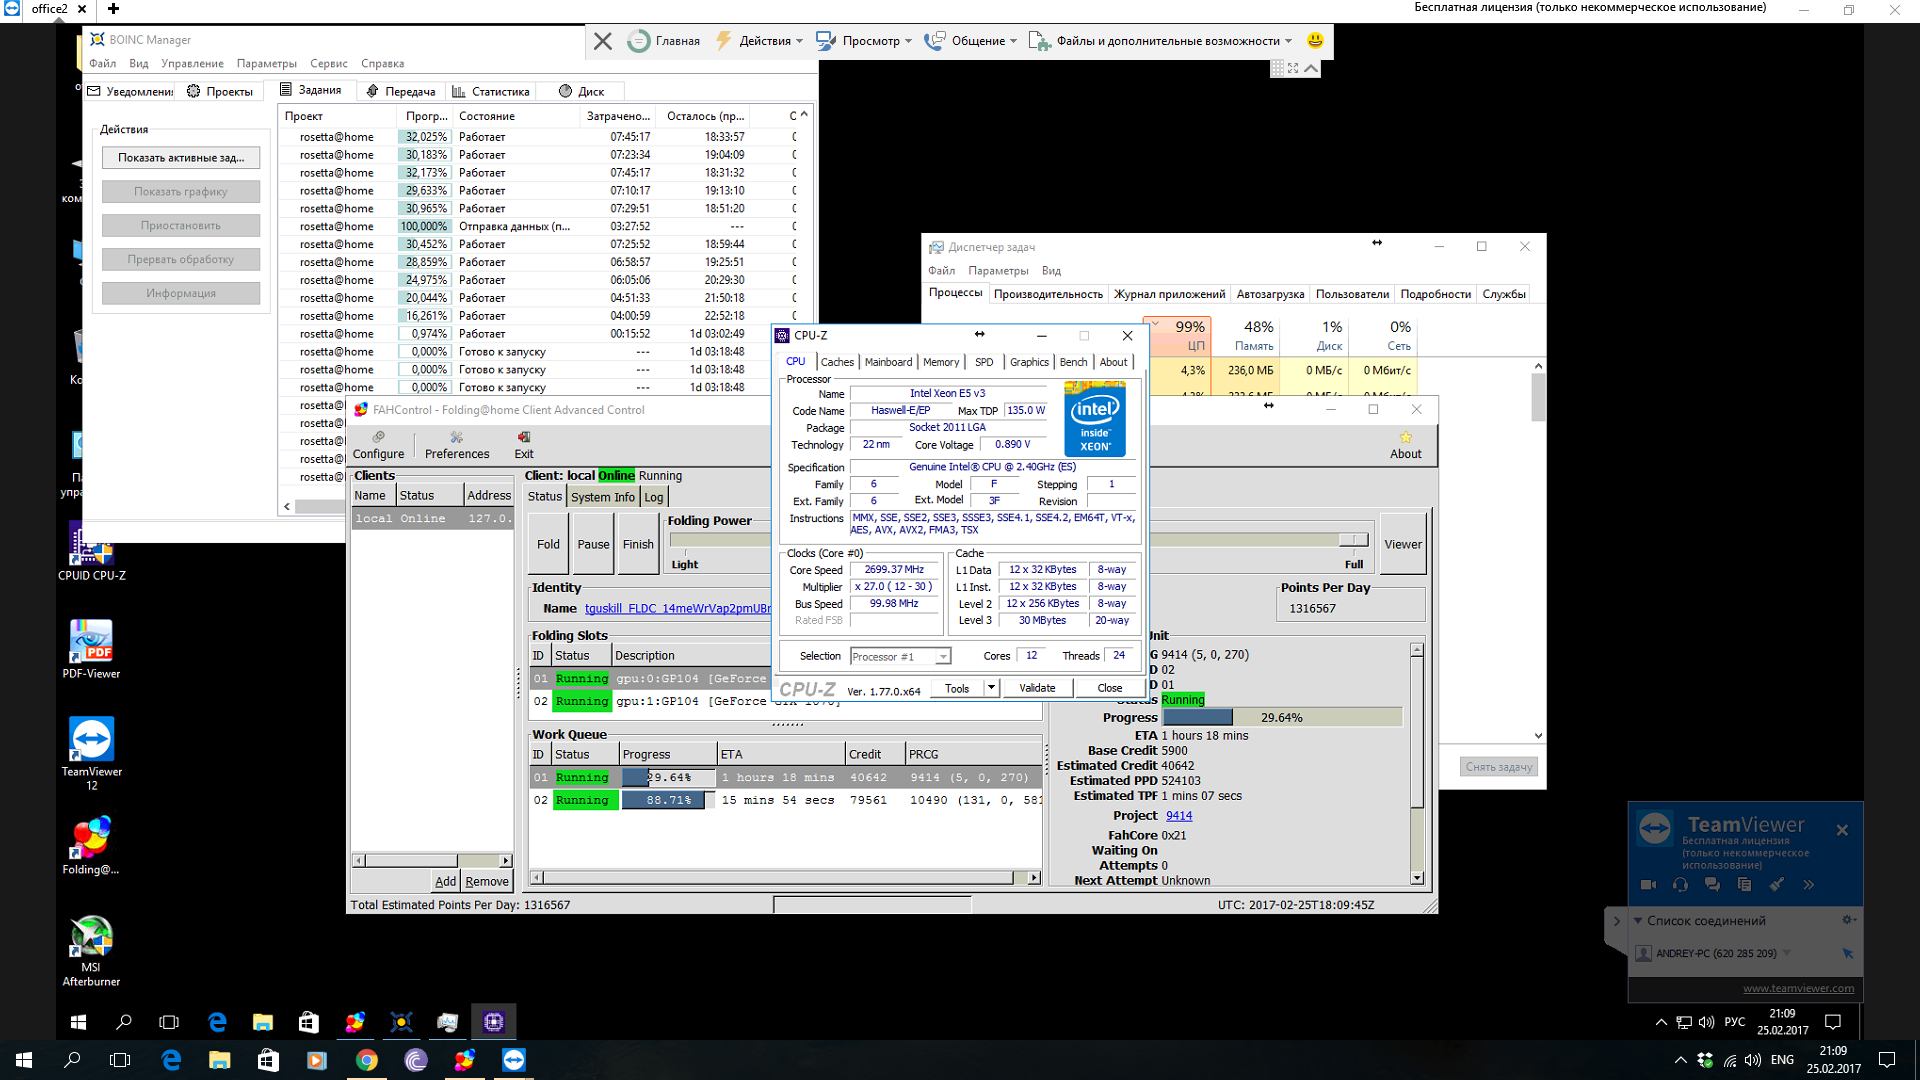The height and width of the screenshot is (1080, 1920).
Task: Click TeamViewer video camera icon
Action: point(1648,885)
